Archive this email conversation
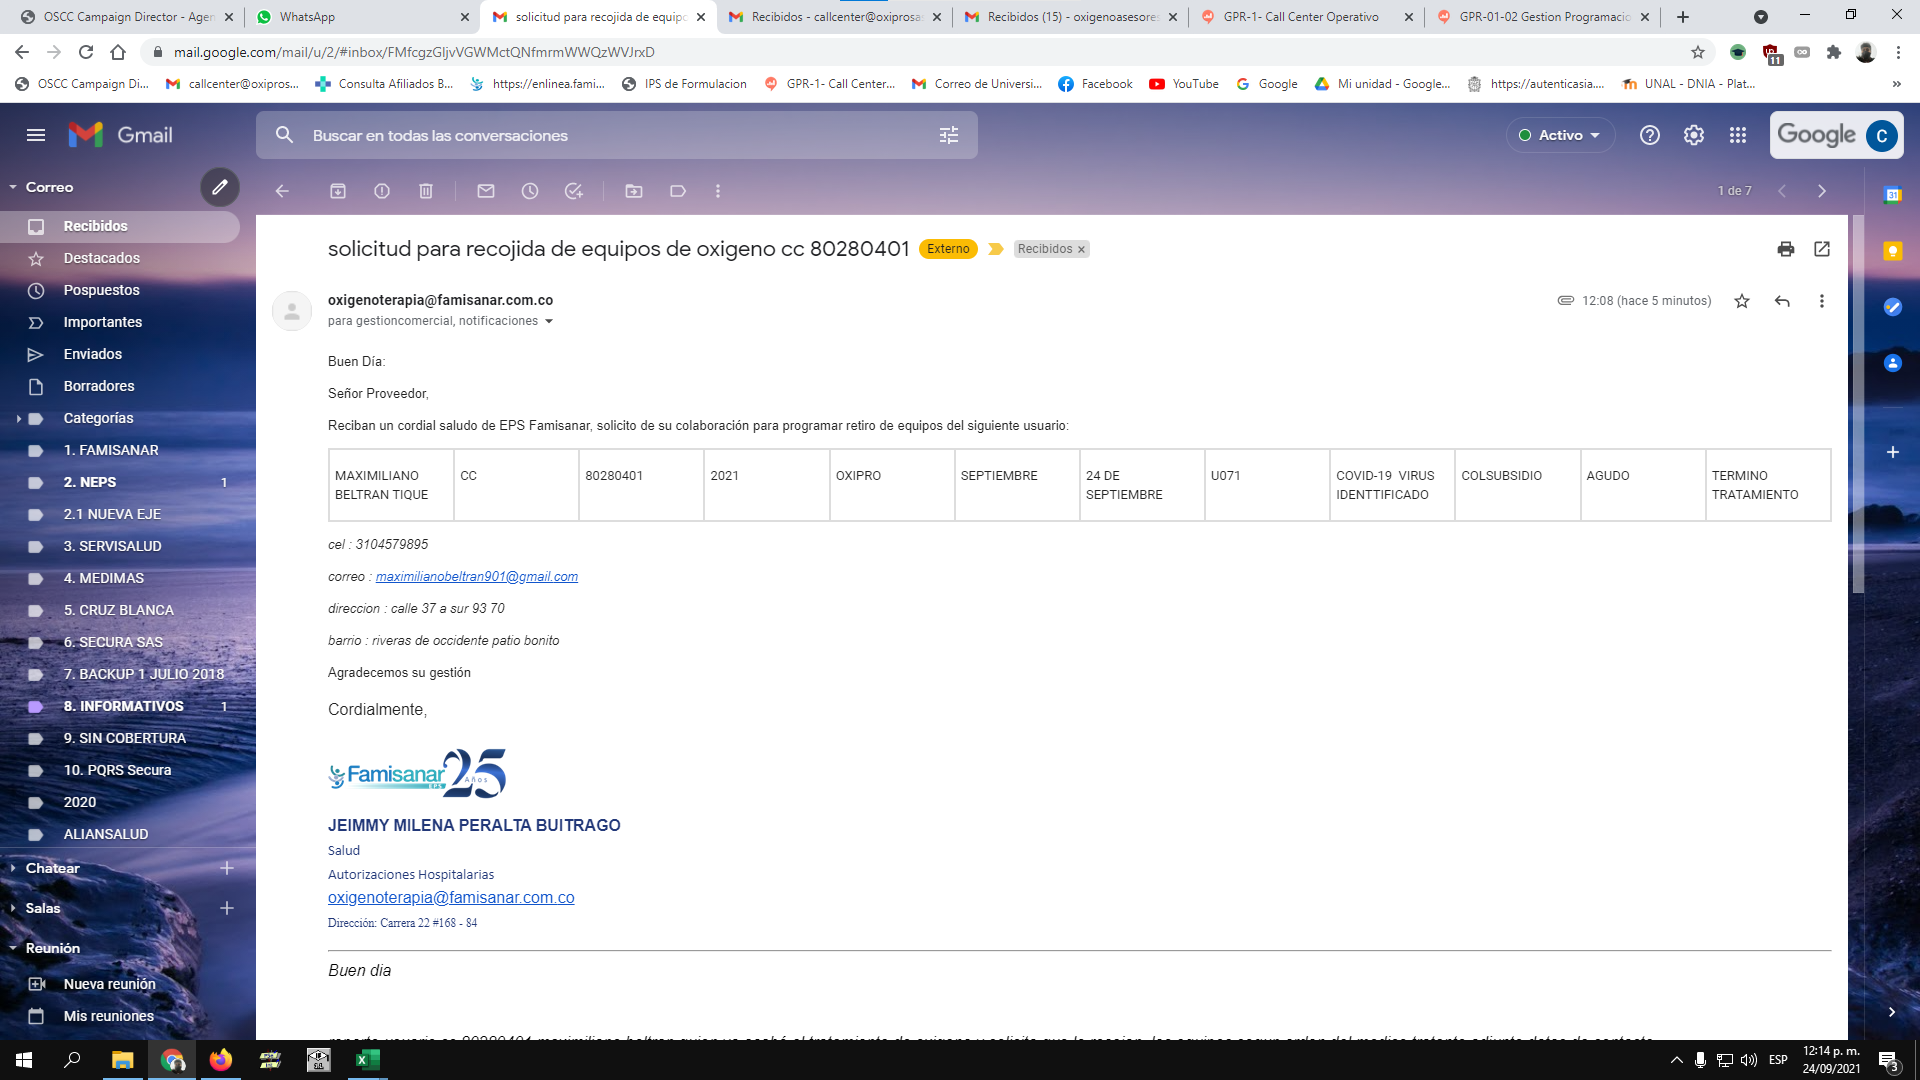 [338, 191]
